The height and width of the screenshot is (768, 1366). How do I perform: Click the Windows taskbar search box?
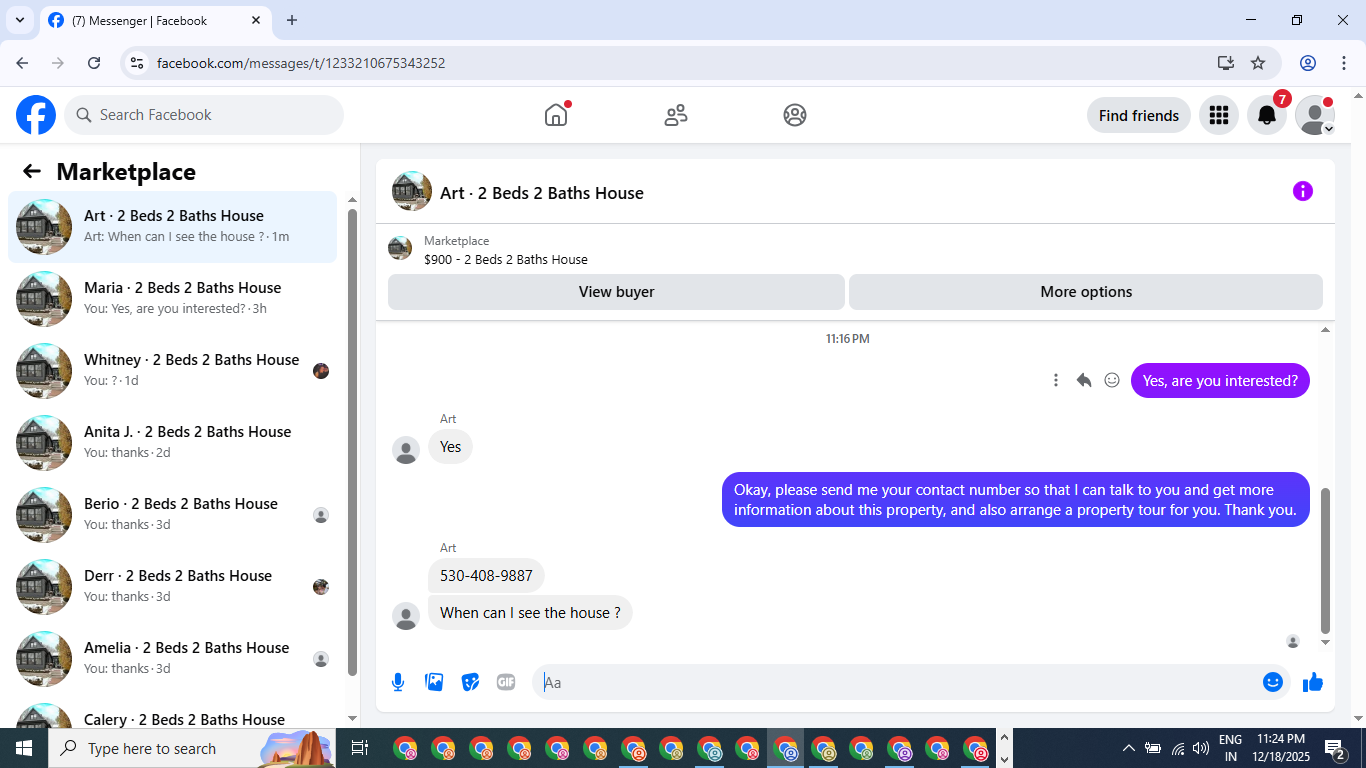tap(192, 748)
